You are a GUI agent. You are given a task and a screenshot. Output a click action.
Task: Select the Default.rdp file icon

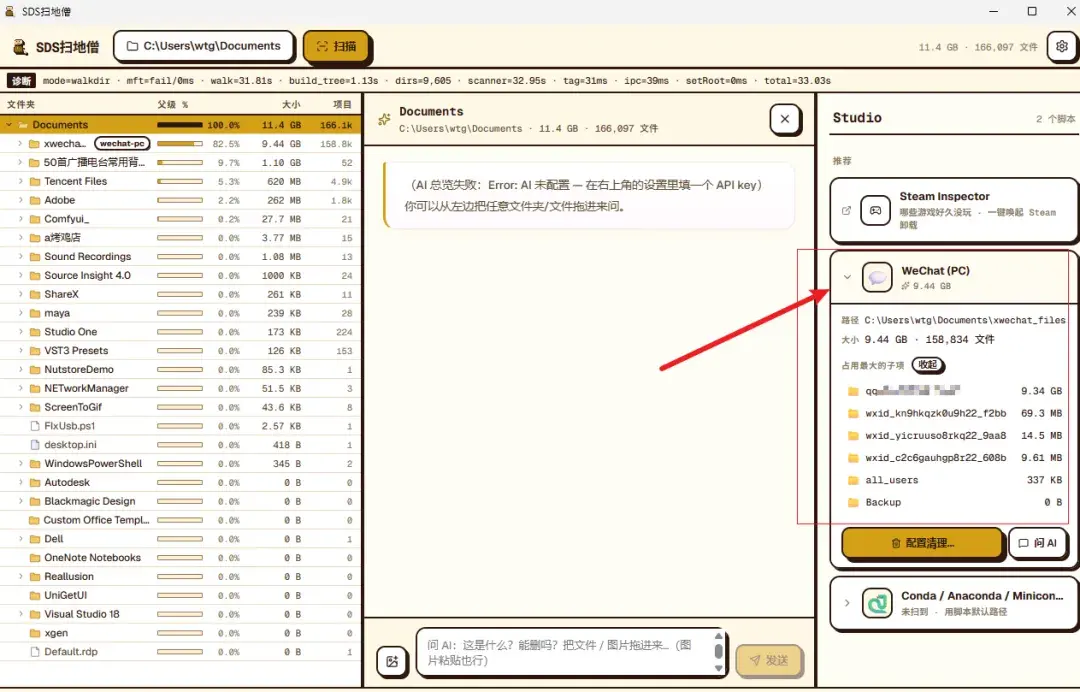point(34,651)
